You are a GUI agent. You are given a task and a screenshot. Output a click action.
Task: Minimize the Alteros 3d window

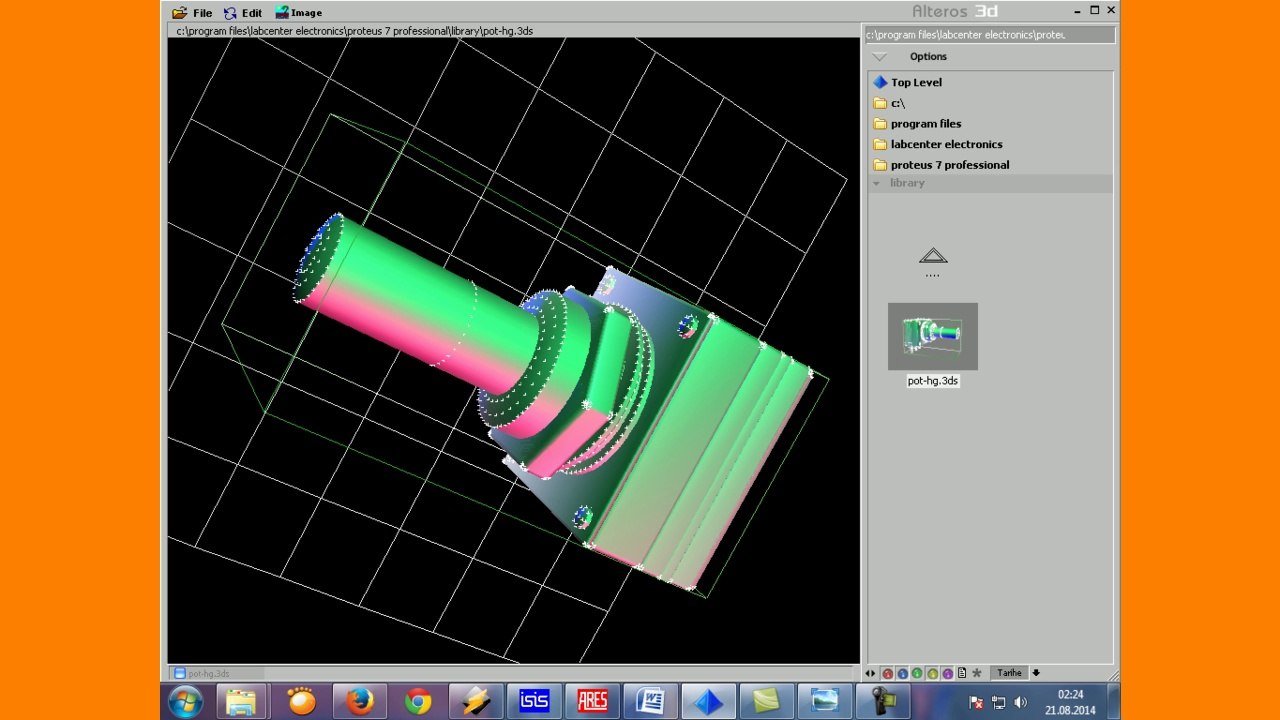(1078, 11)
